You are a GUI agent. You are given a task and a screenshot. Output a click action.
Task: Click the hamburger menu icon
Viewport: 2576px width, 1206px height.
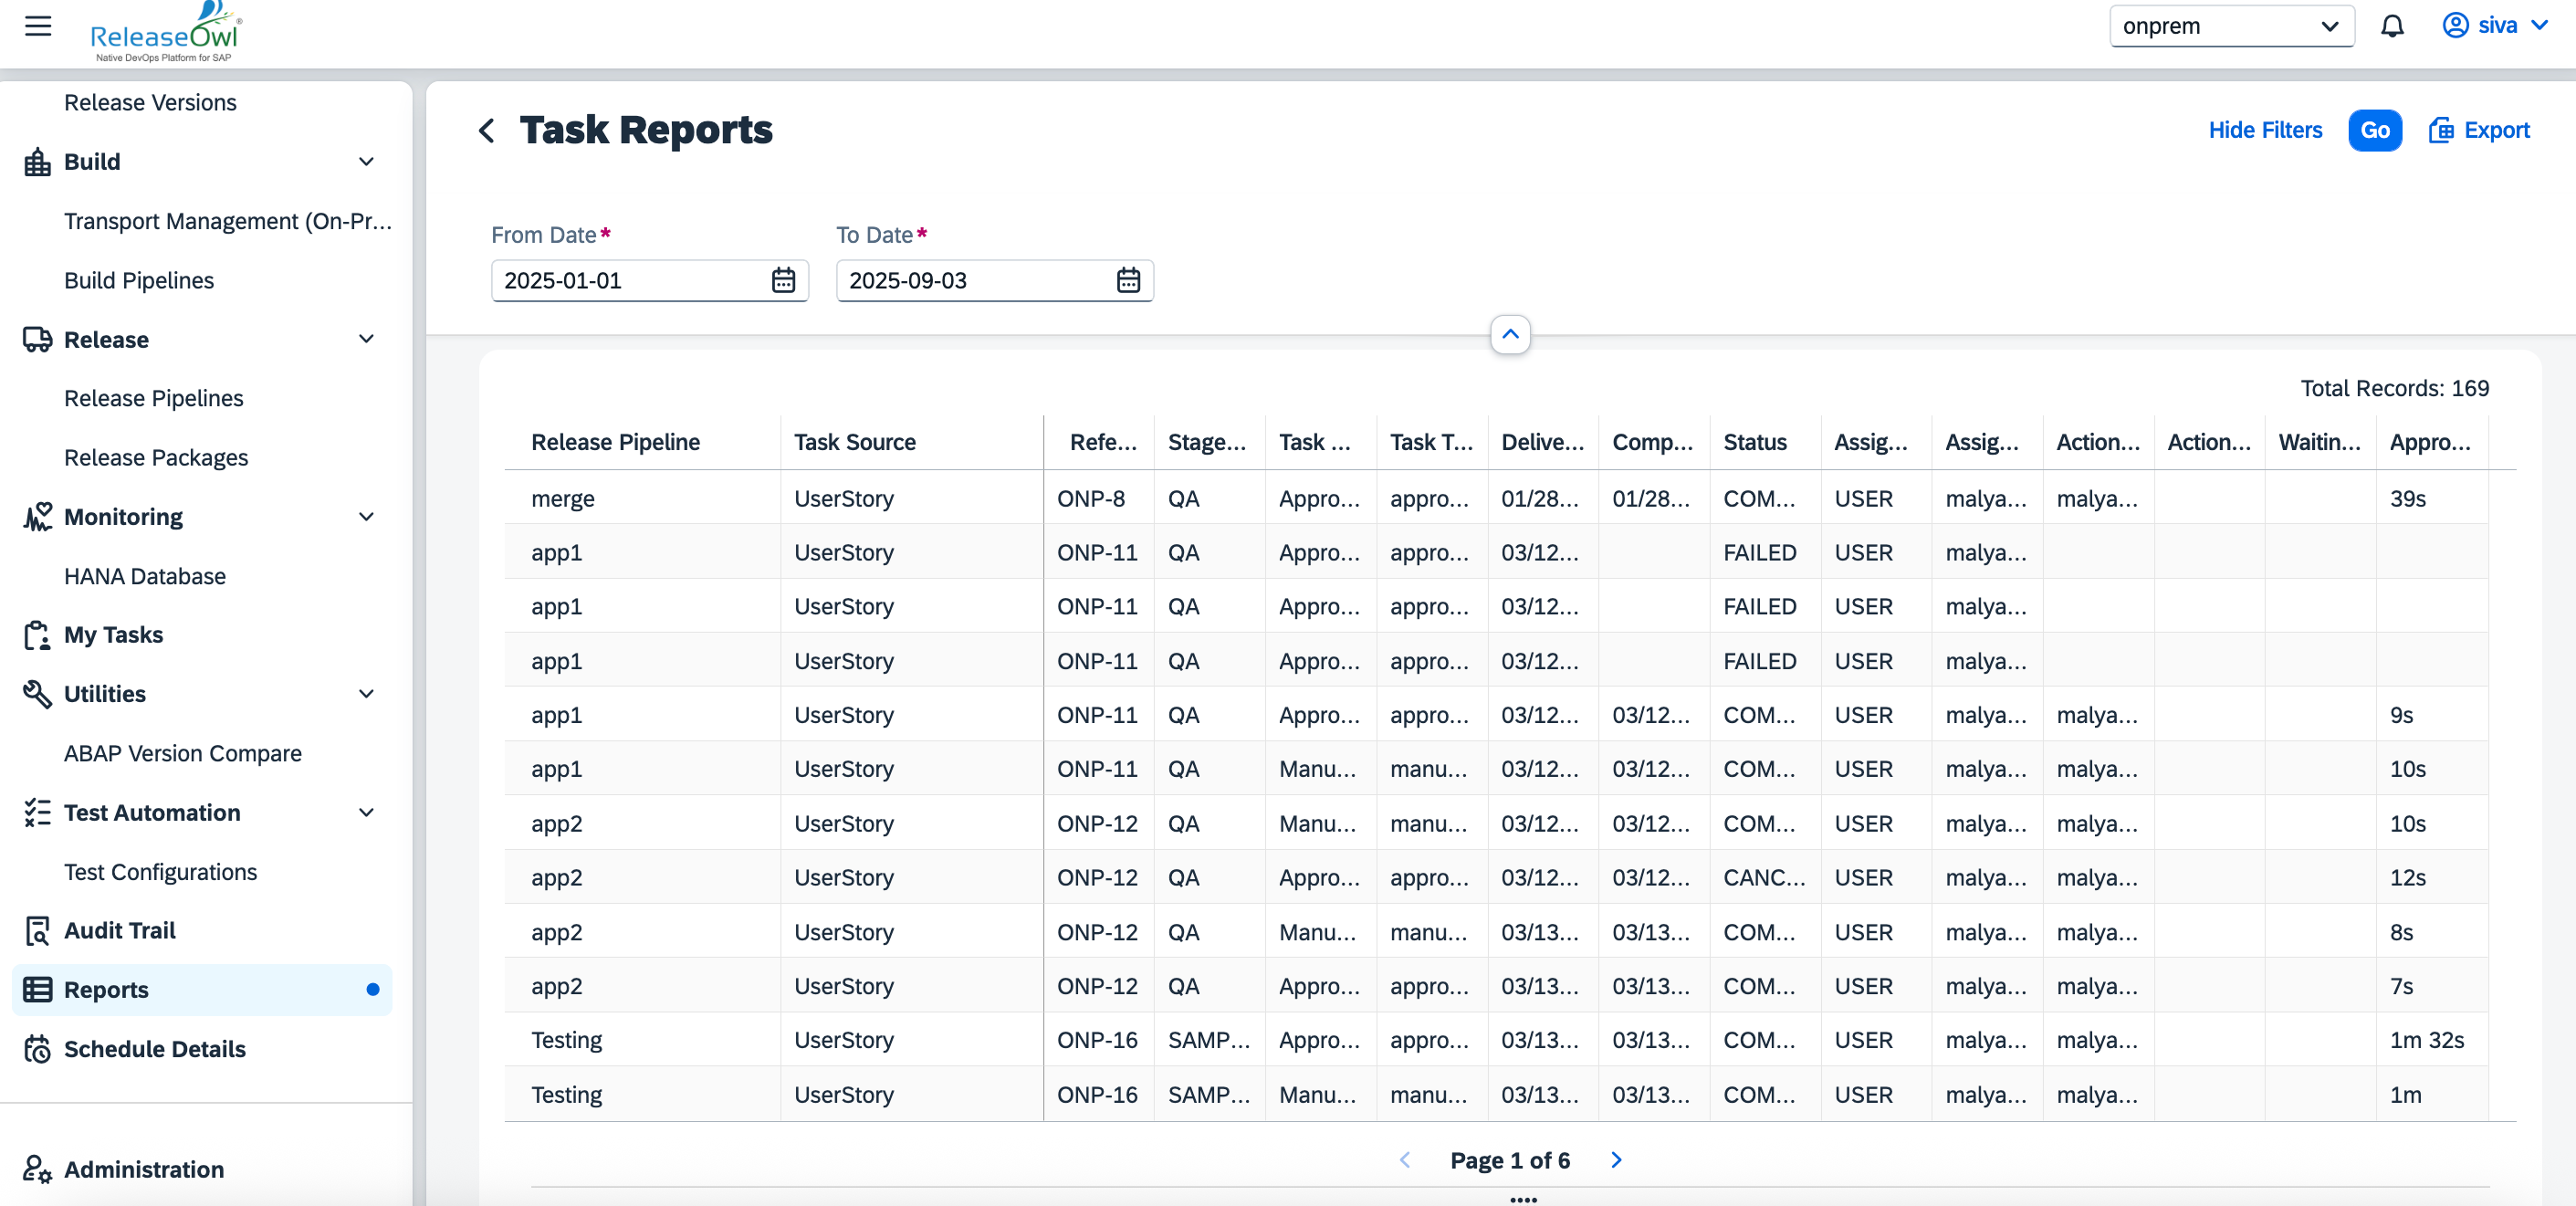click(38, 26)
